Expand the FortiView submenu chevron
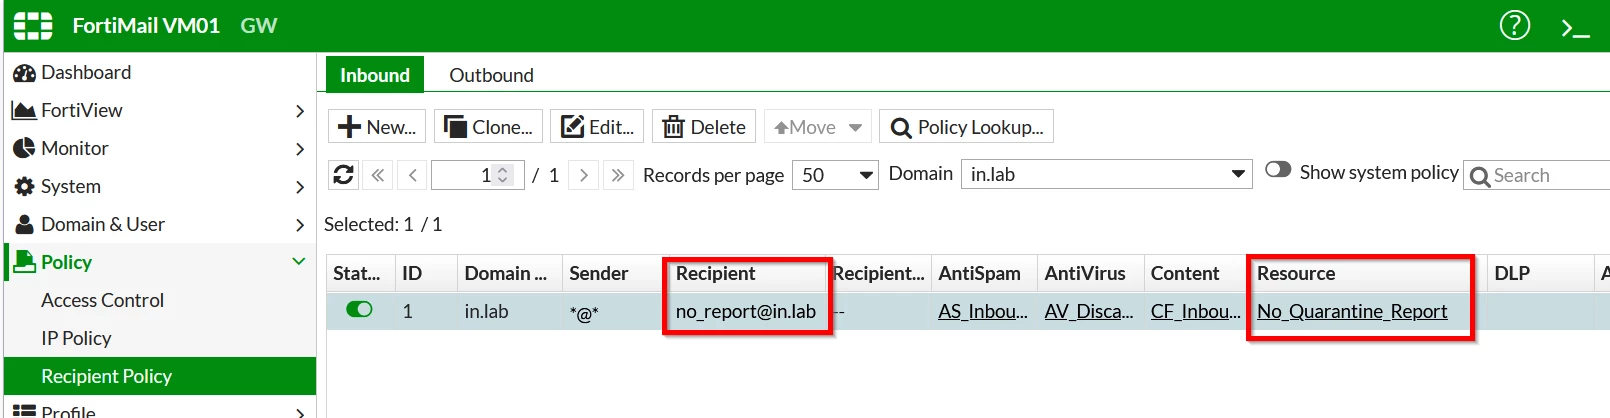This screenshot has width=1610, height=418. (299, 111)
